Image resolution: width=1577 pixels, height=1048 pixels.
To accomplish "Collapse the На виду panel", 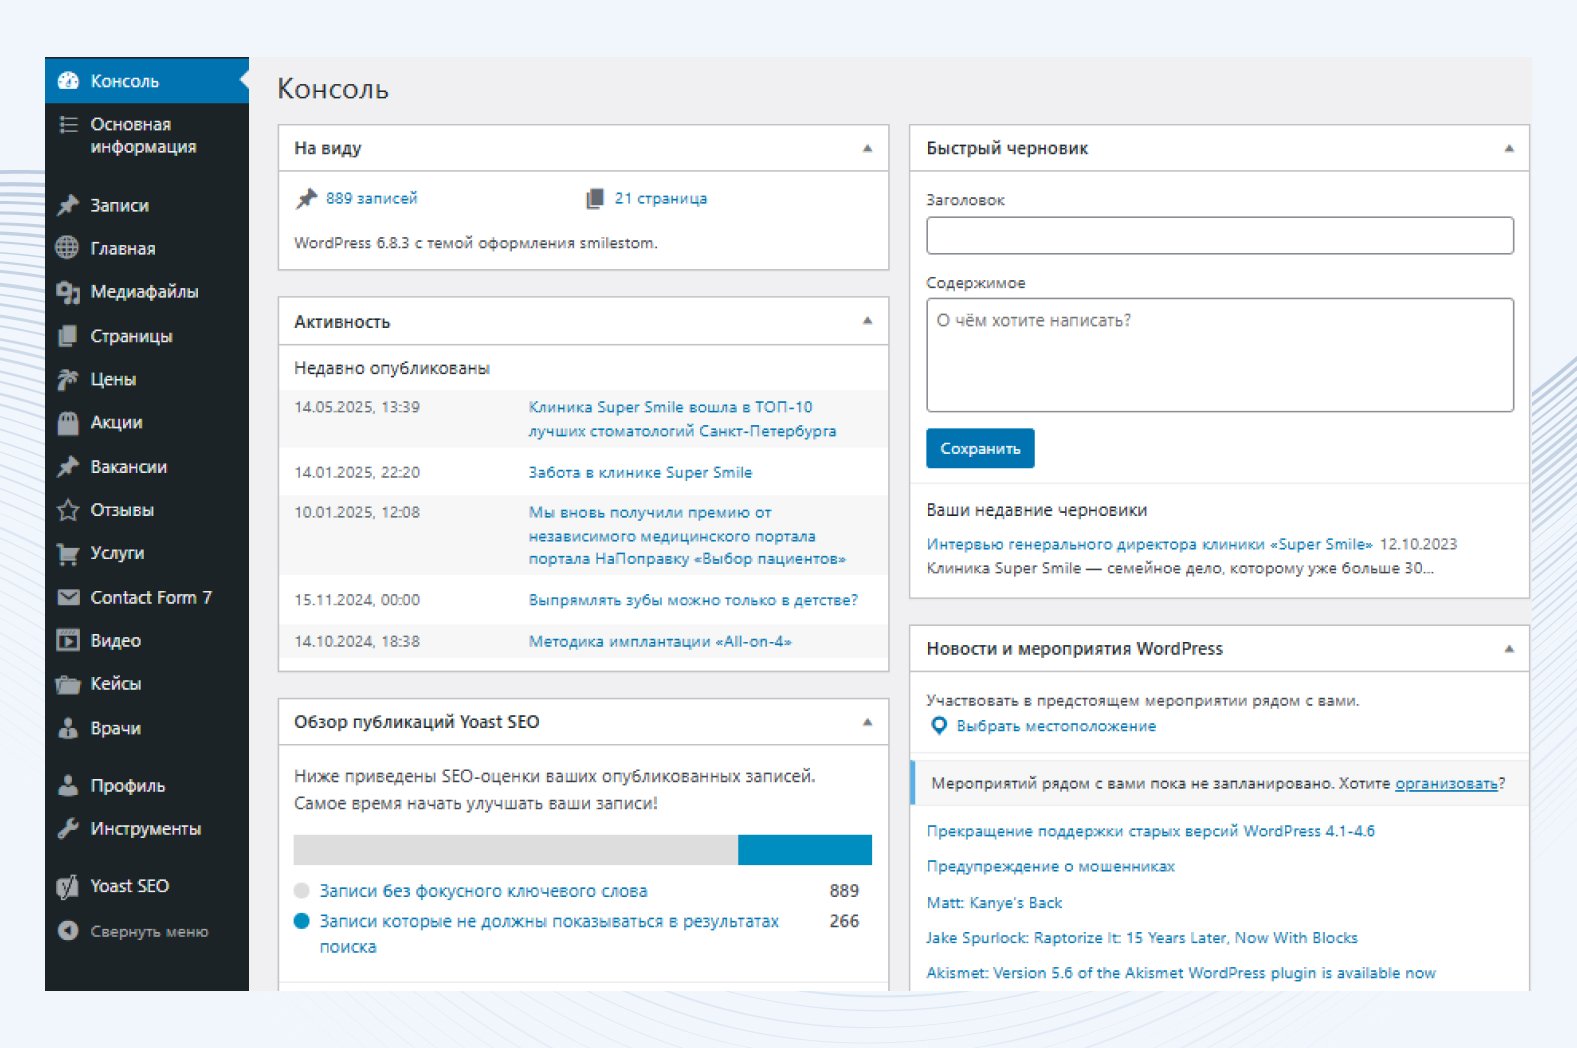I will pyautogui.click(x=867, y=148).
